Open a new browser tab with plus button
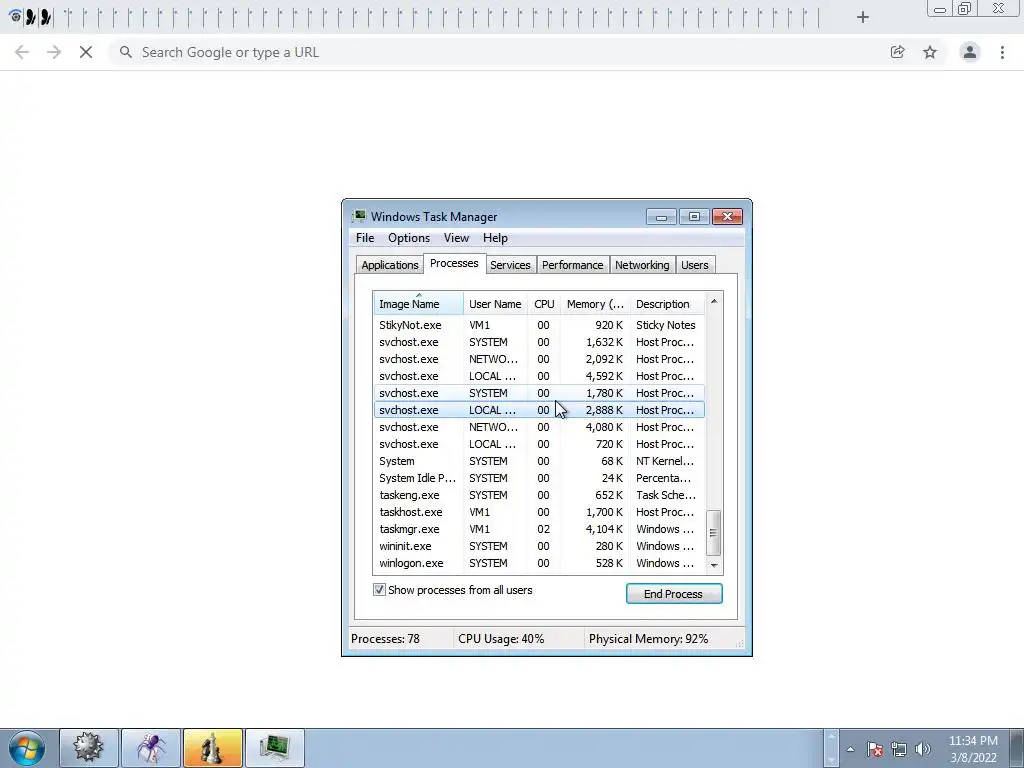This screenshot has width=1024, height=768. tap(863, 17)
